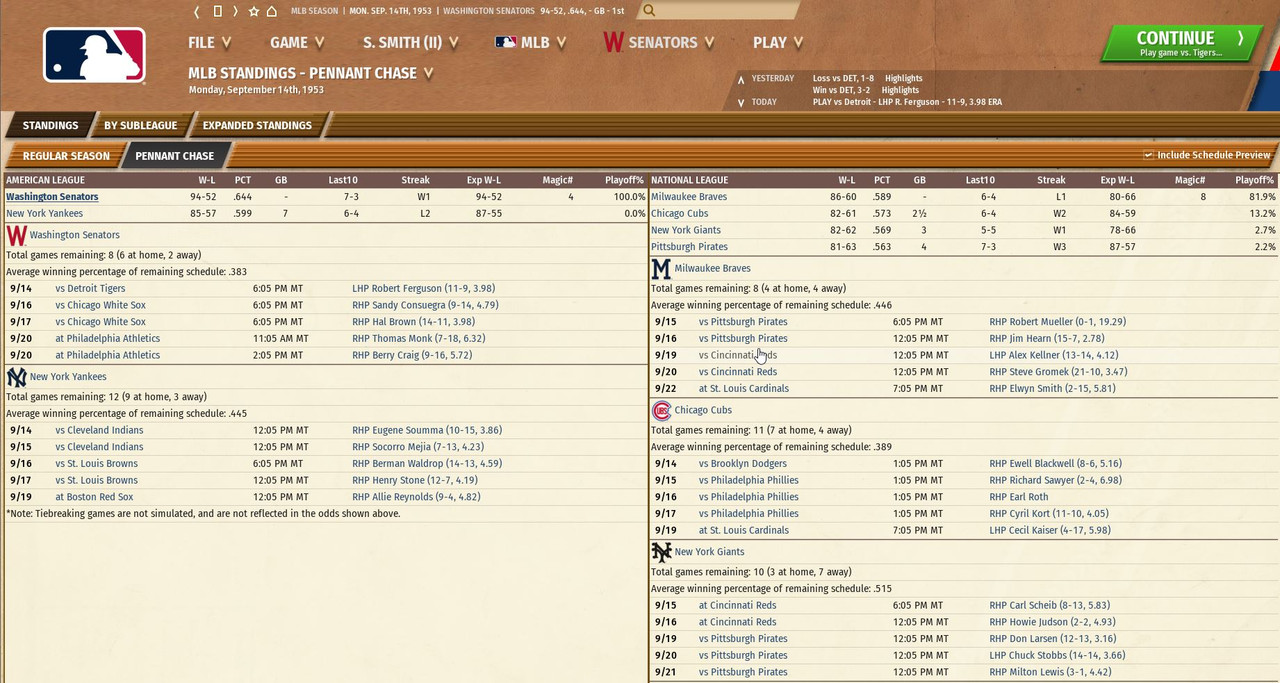Click the Playoff% column header in American League
This screenshot has height=683, width=1280.
pyautogui.click(x=624, y=181)
